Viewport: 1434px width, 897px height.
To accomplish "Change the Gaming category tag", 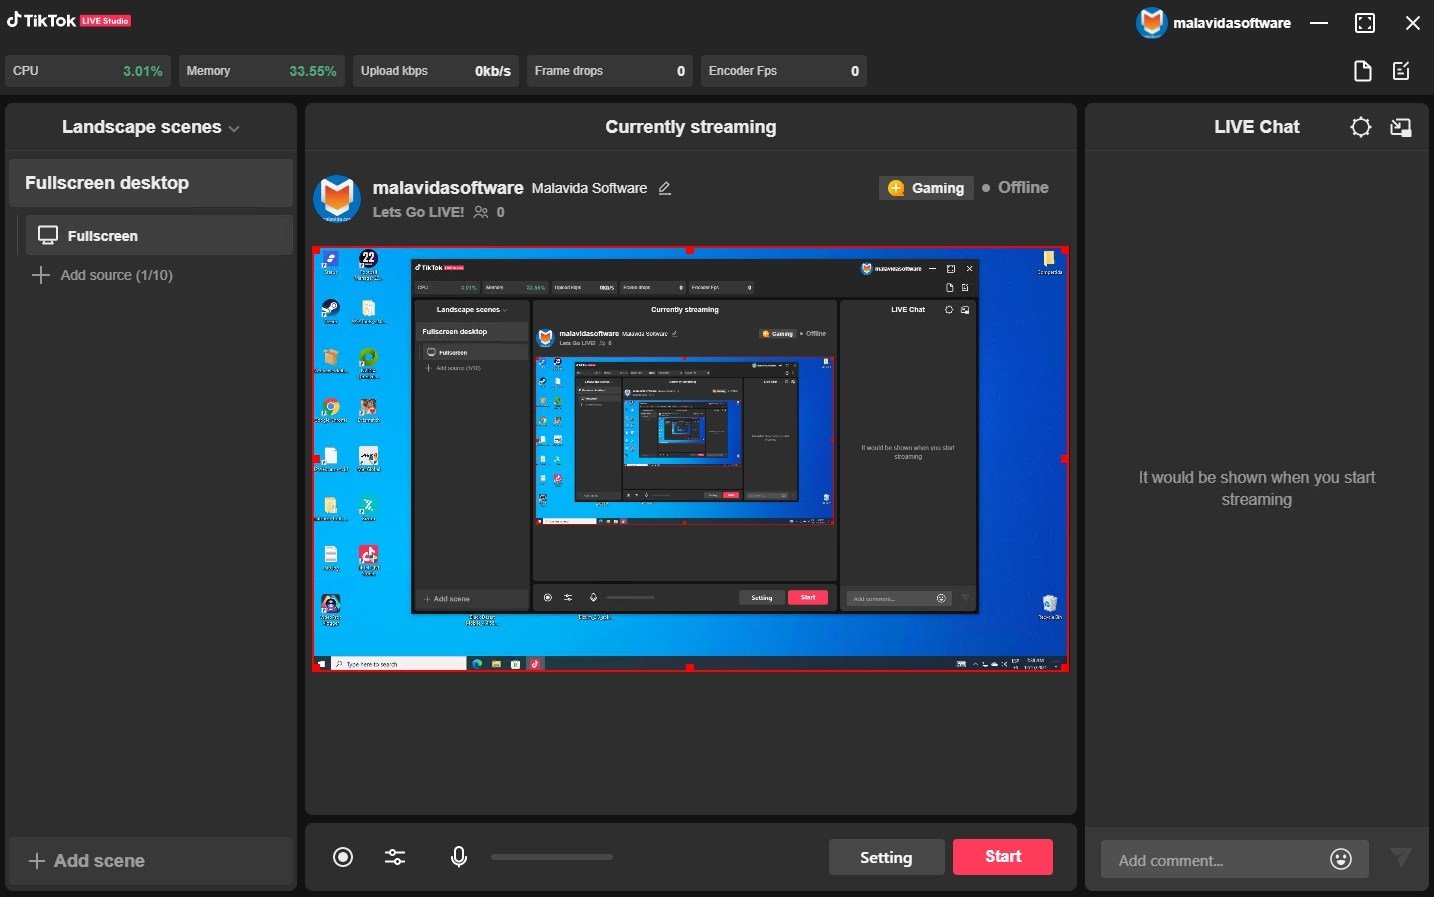I will [x=927, y=188].
